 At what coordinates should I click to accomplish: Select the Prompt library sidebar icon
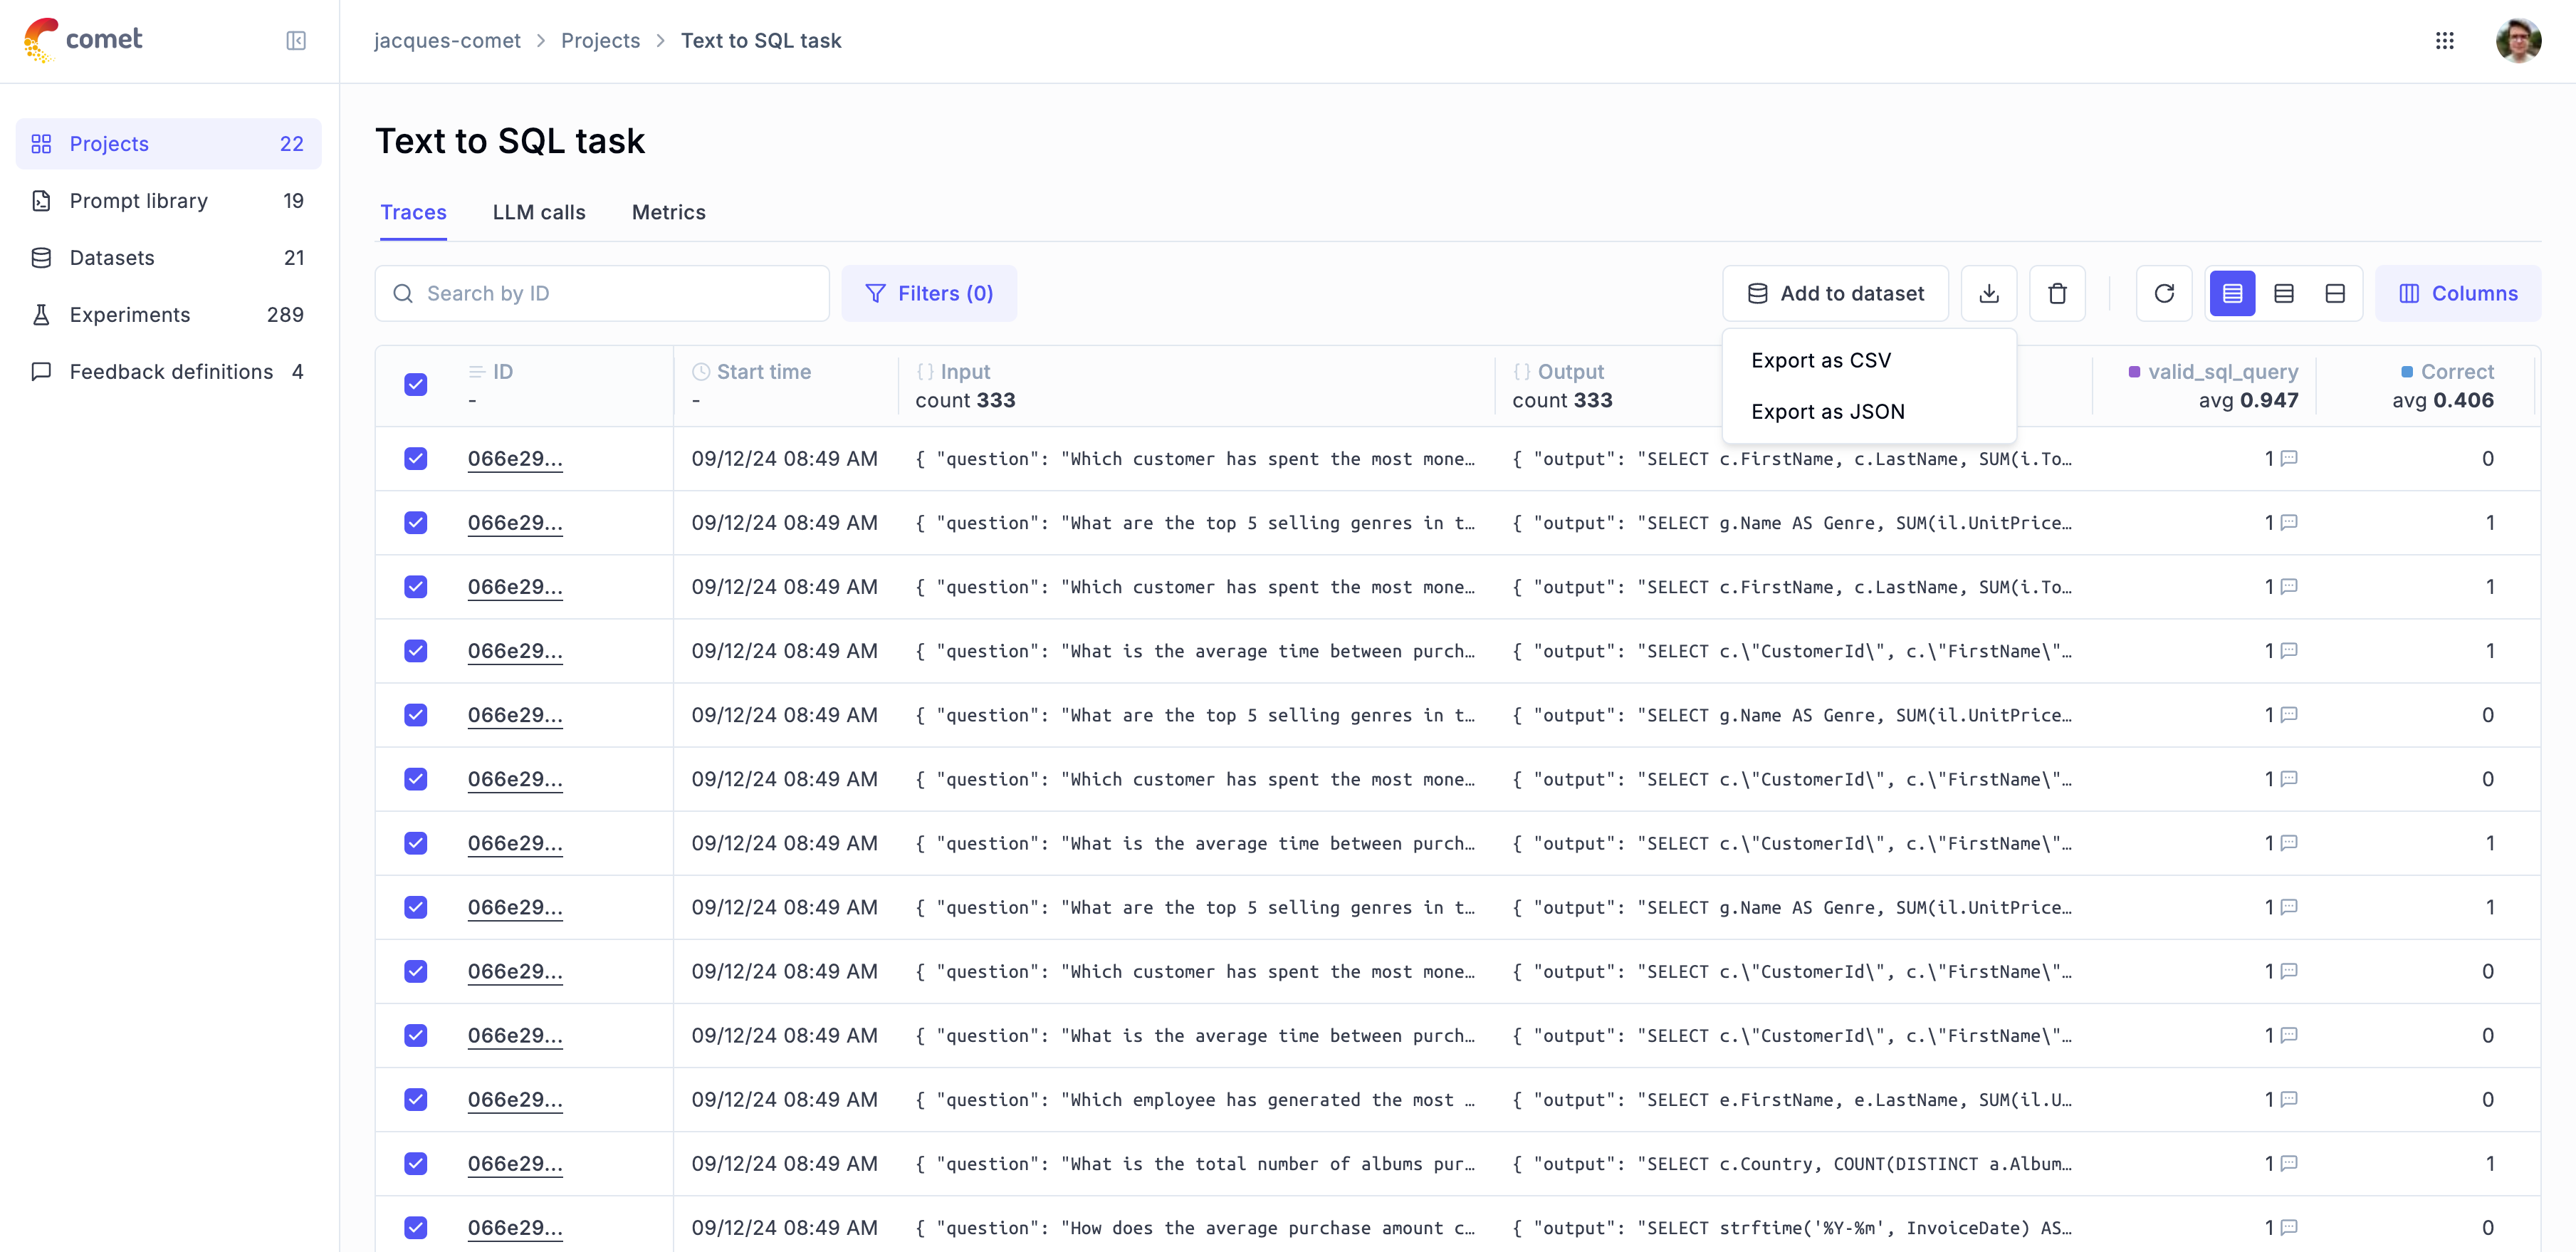click(x=41, y=200)
